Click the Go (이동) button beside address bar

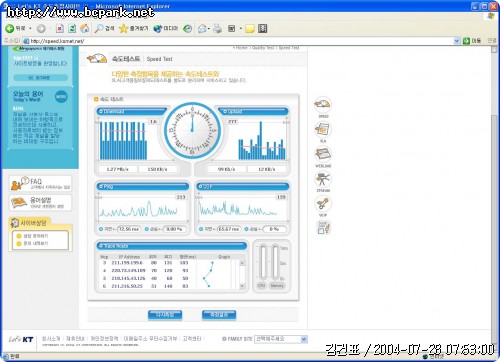(472, 41)
